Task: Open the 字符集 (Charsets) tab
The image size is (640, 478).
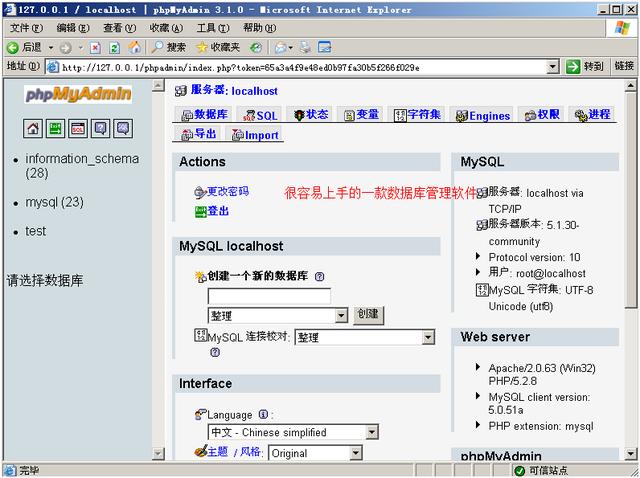Action: tap(417, 115)
